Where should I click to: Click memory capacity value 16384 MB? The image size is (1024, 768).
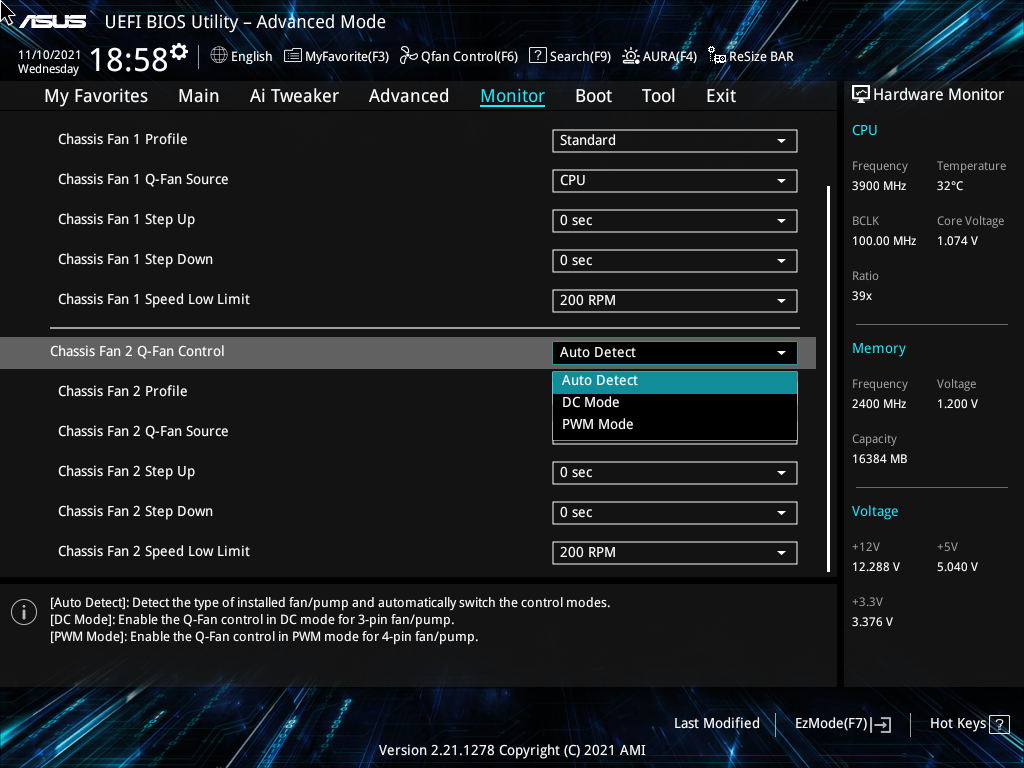[879, 459]
